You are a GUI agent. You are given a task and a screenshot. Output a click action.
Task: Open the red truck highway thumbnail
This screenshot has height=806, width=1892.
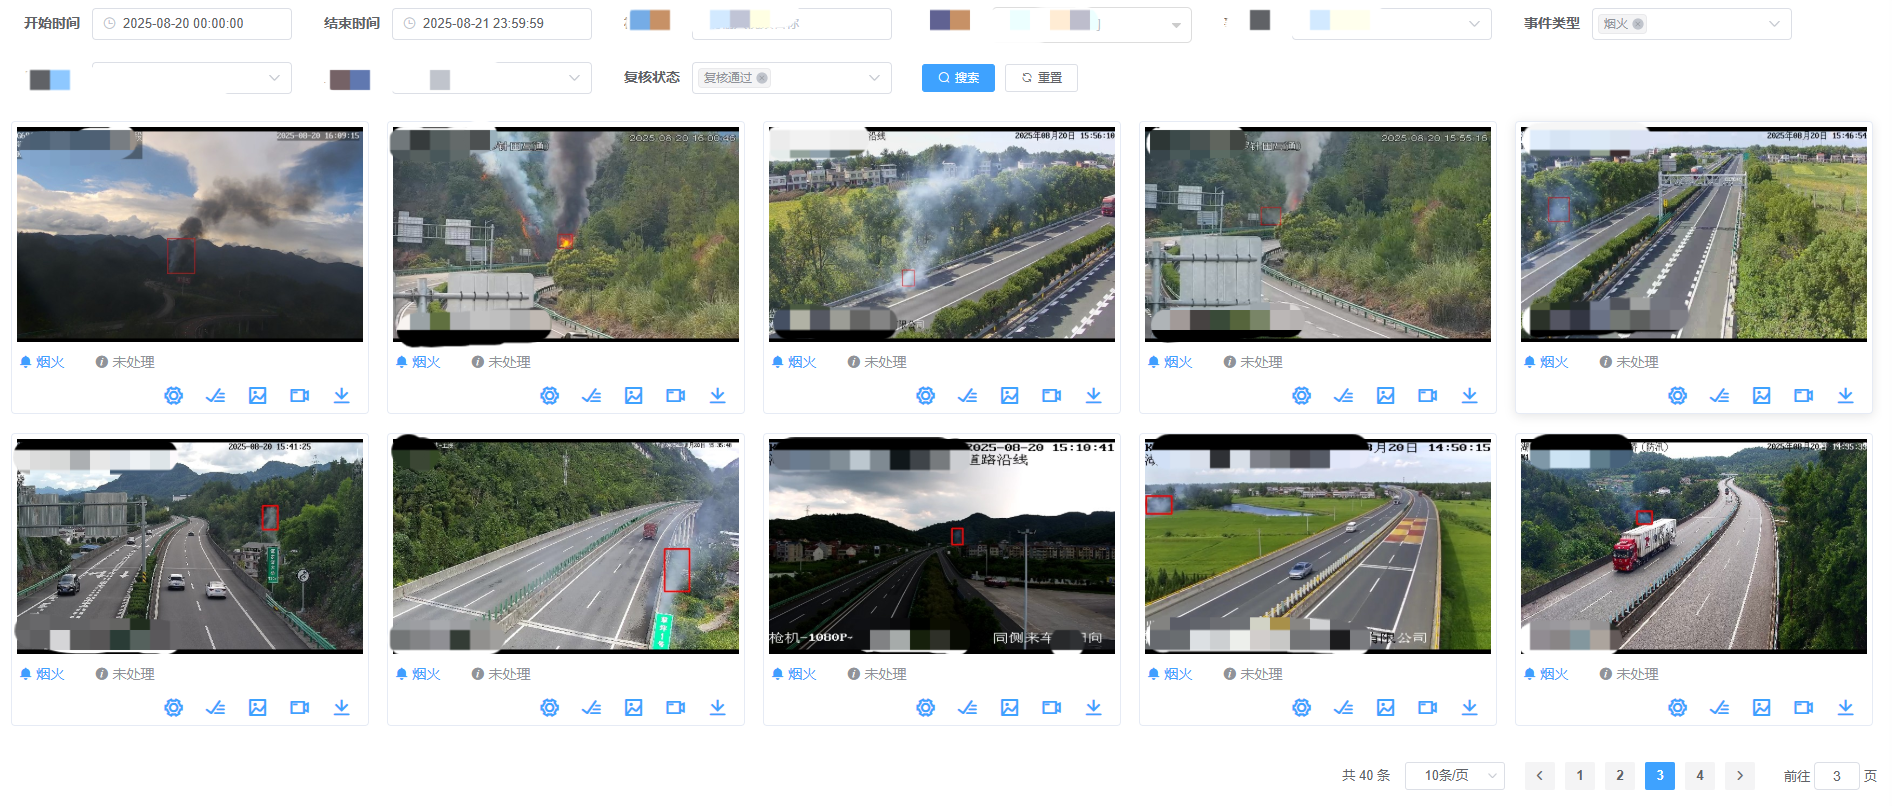click(x=1694, y=546)
